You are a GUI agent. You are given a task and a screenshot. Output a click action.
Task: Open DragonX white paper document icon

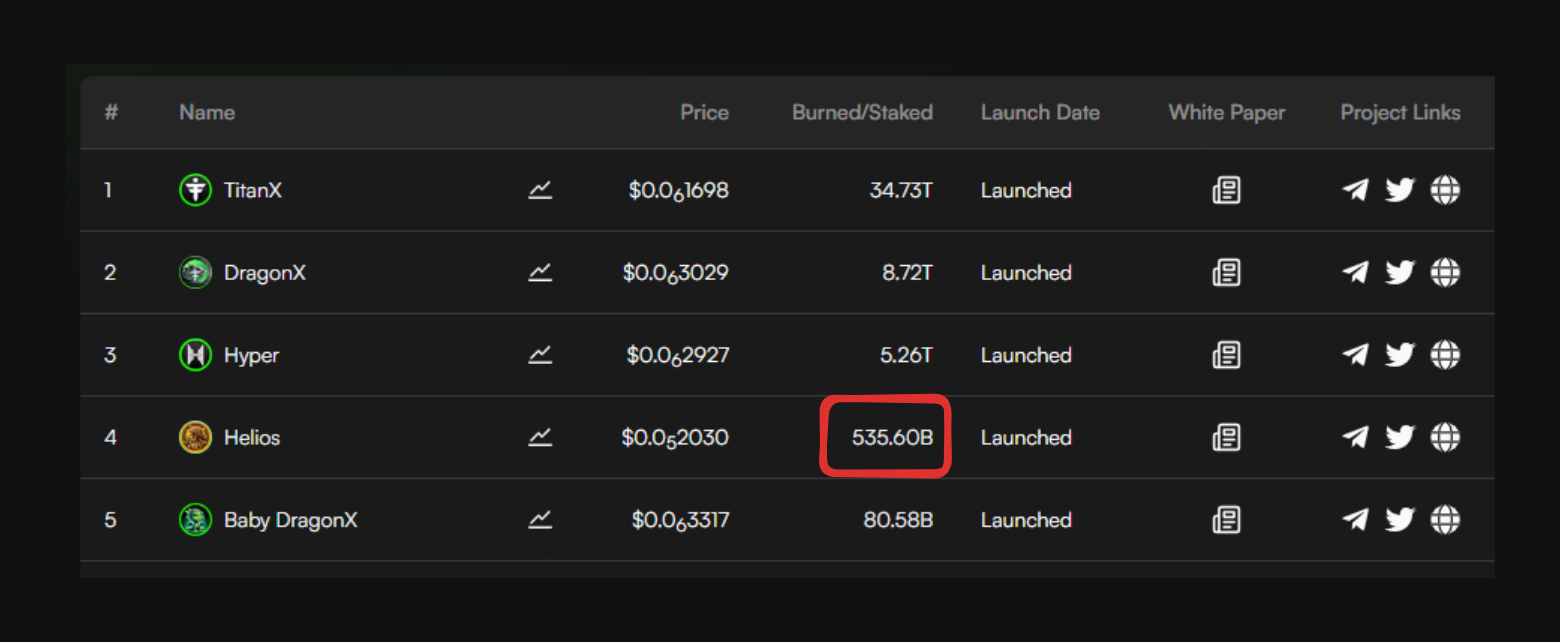pos(1226,272)
